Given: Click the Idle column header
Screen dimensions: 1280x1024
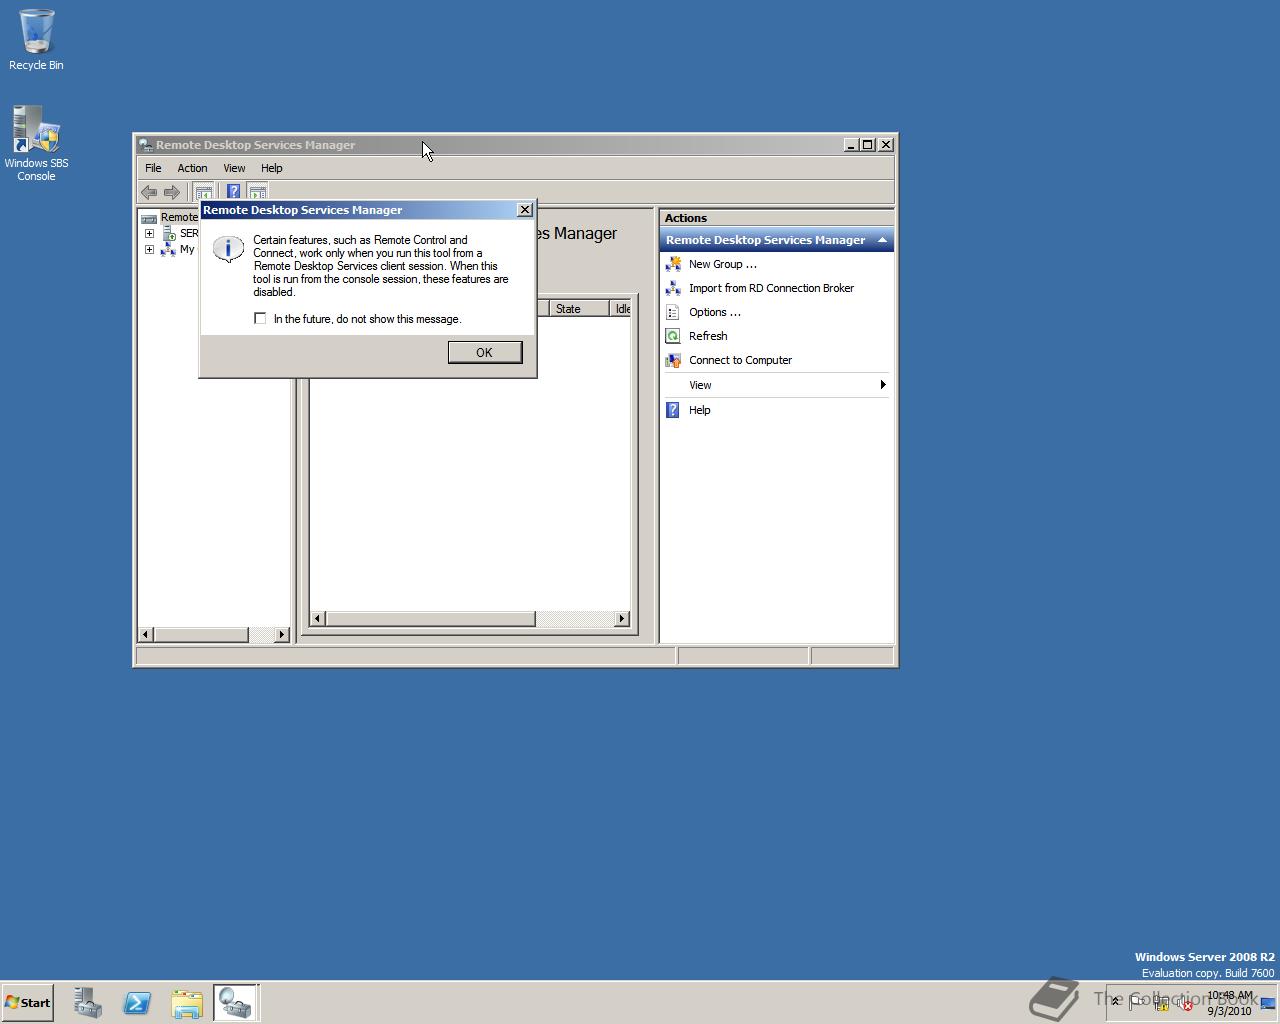Looking at the screenshot, I should coord(621,308).
